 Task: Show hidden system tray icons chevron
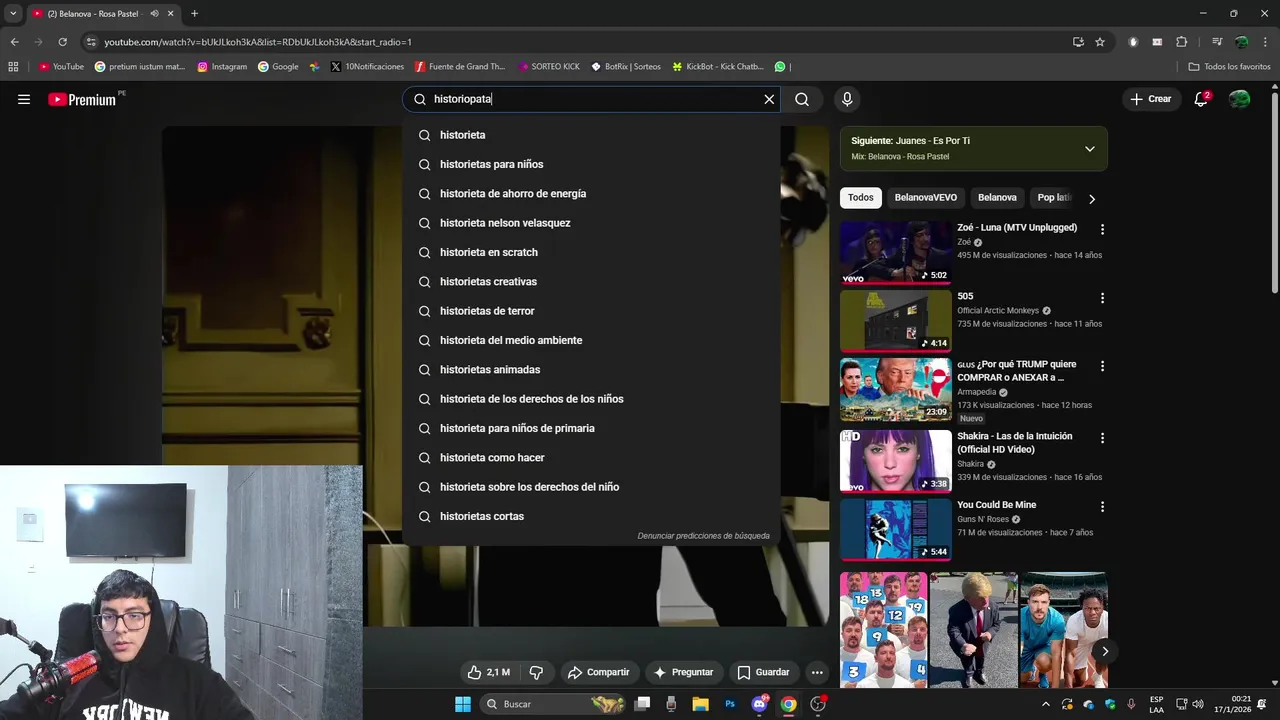(1046, 704)
